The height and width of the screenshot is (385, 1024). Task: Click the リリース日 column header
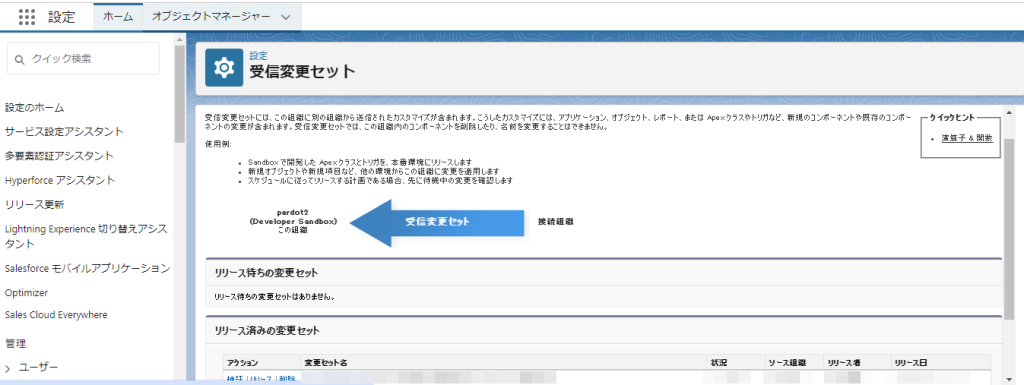pos(912,362)
